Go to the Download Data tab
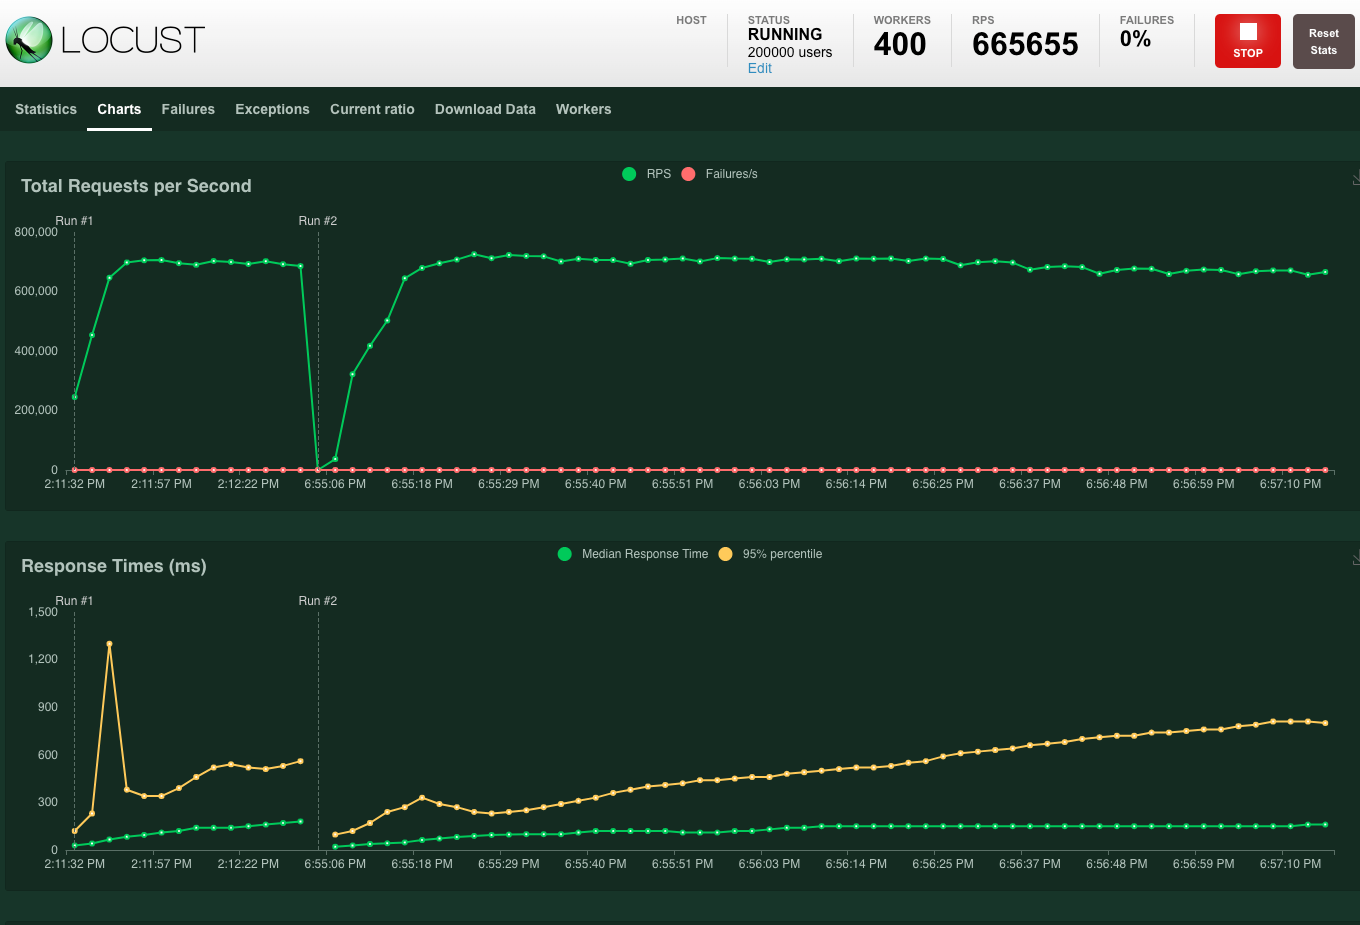The image size is (1360, 925). coord(485,109)
